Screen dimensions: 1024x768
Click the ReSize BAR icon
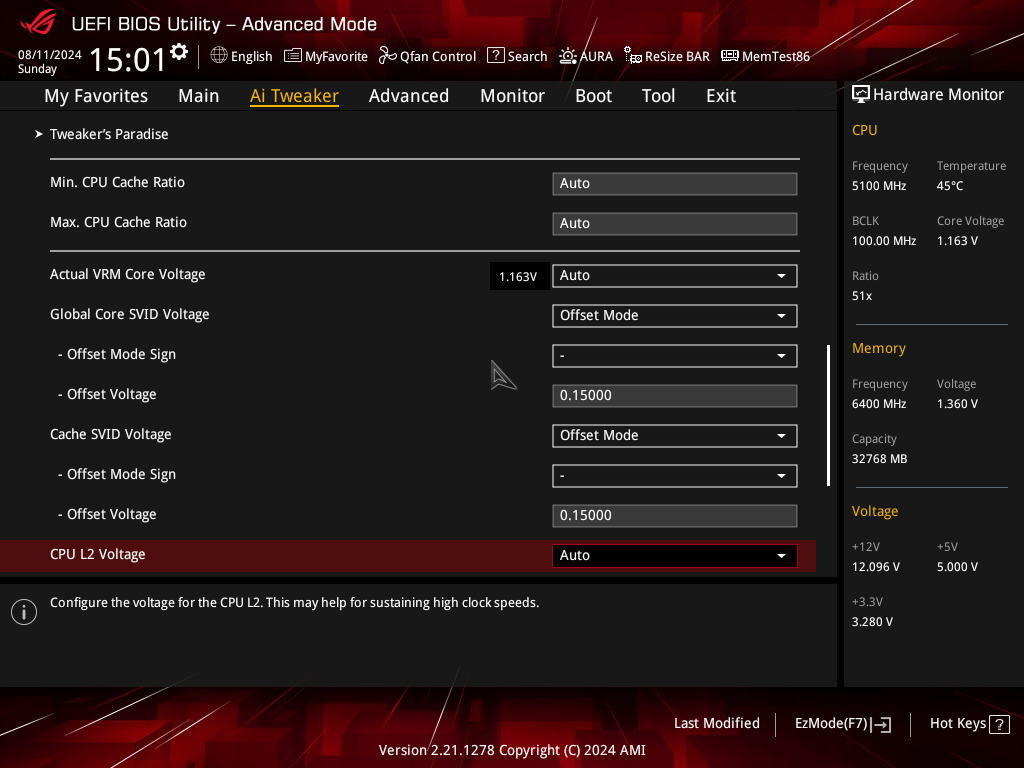point(632,56)
